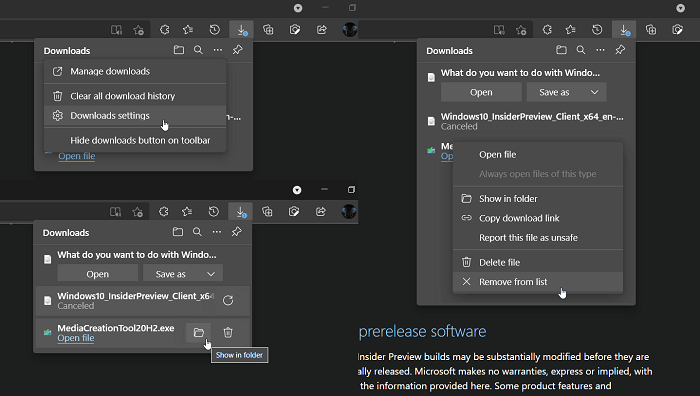Select Manage downloads in the more-options menu
Screen dimensions: 700x396
click(x=135, y=71)
